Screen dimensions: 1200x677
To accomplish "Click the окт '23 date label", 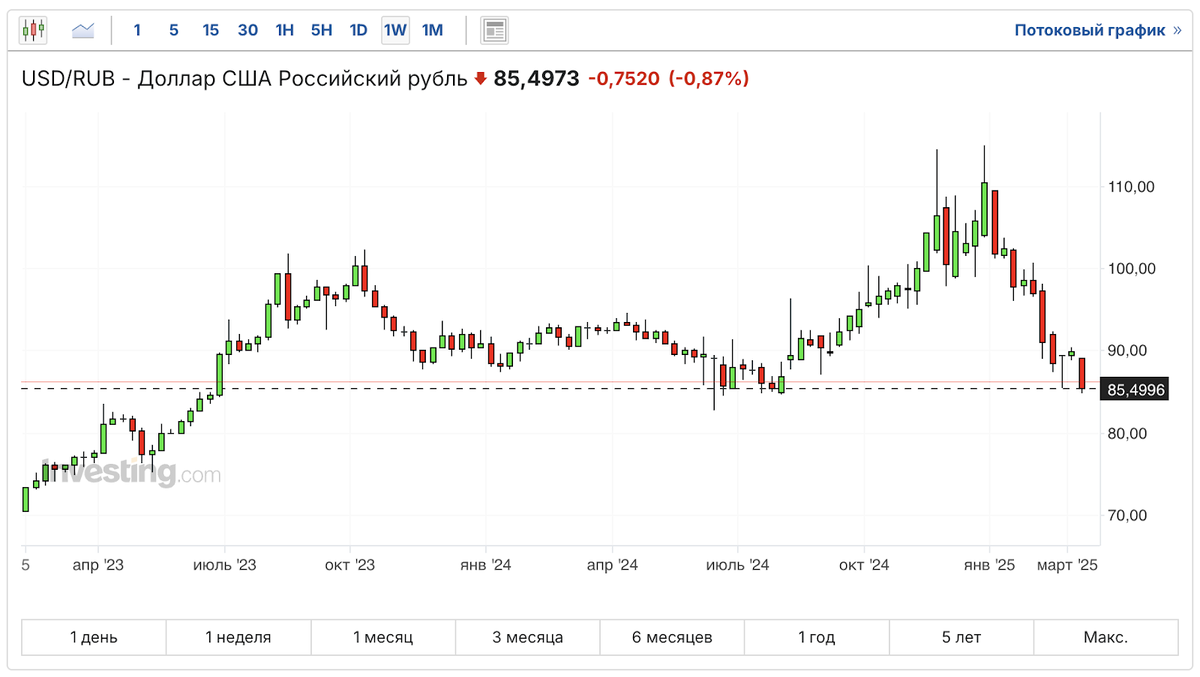I will point(350,565).
